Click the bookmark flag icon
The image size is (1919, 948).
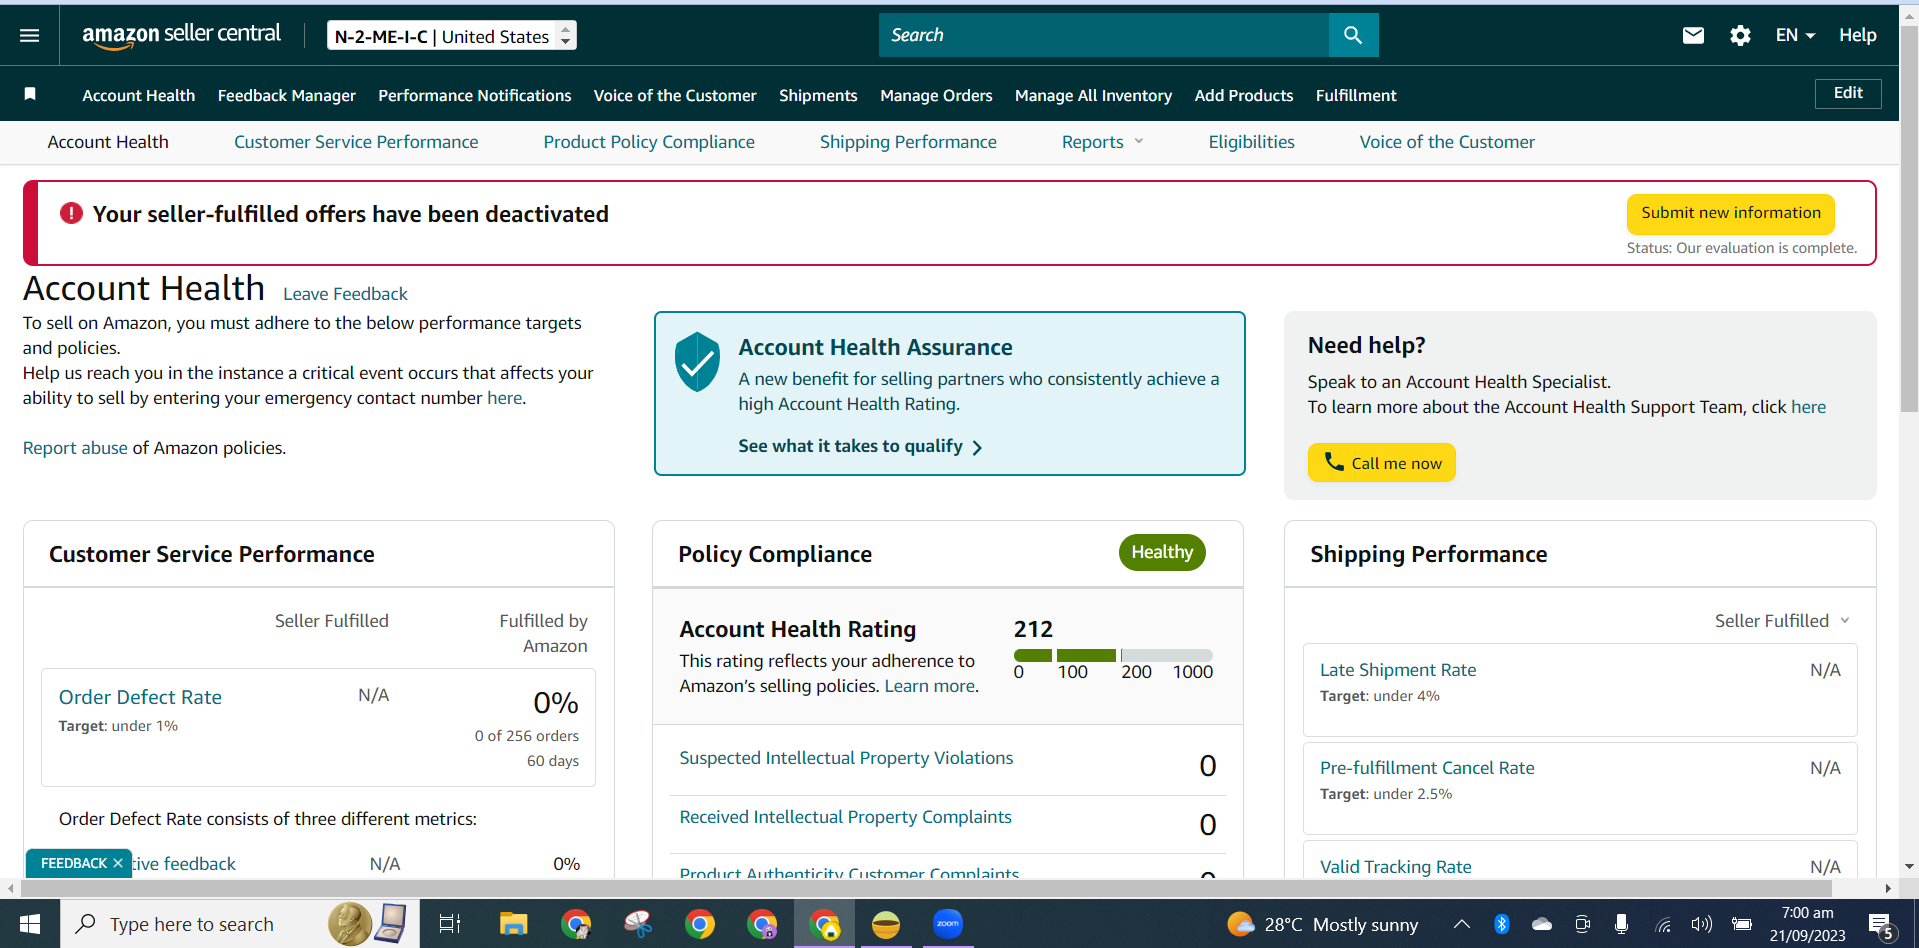[30, 94]
